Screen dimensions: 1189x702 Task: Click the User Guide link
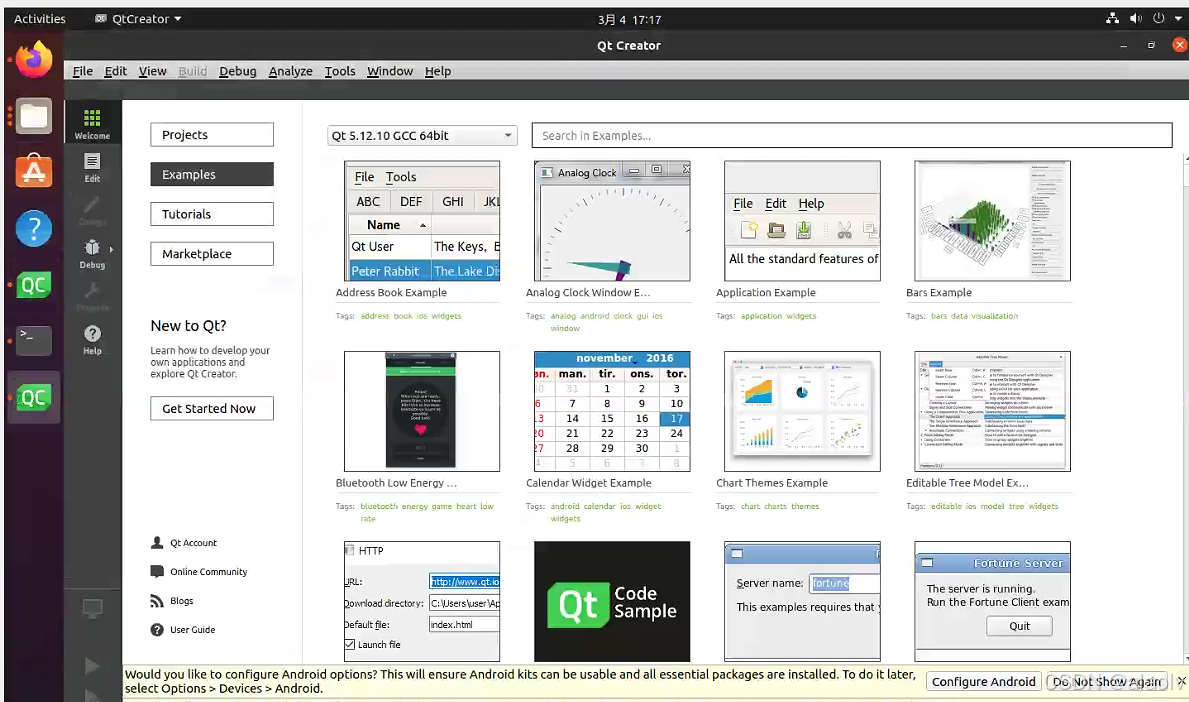[x=193, y=629]
